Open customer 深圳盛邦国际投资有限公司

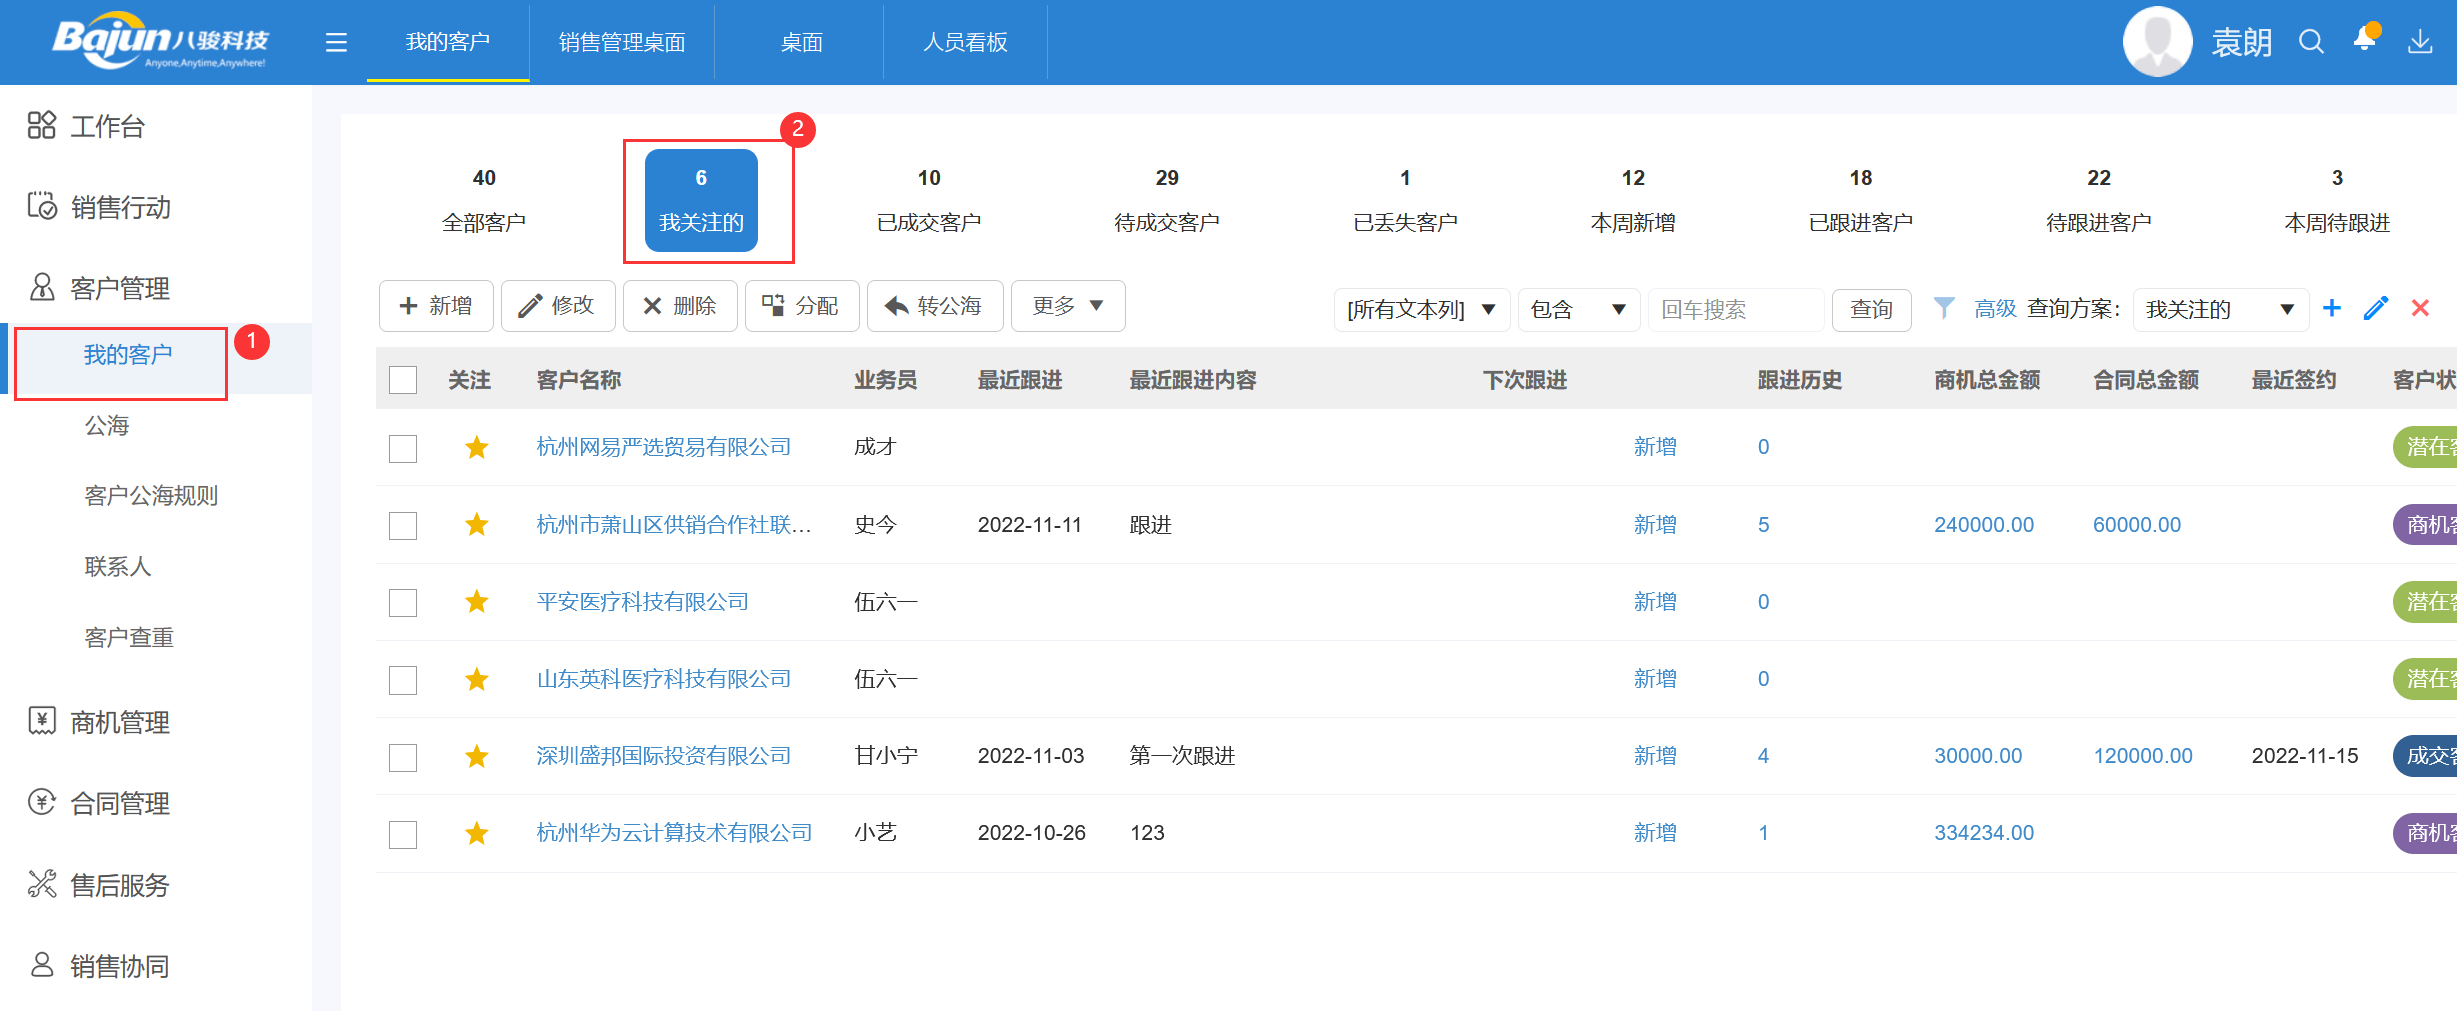point(662,756)
